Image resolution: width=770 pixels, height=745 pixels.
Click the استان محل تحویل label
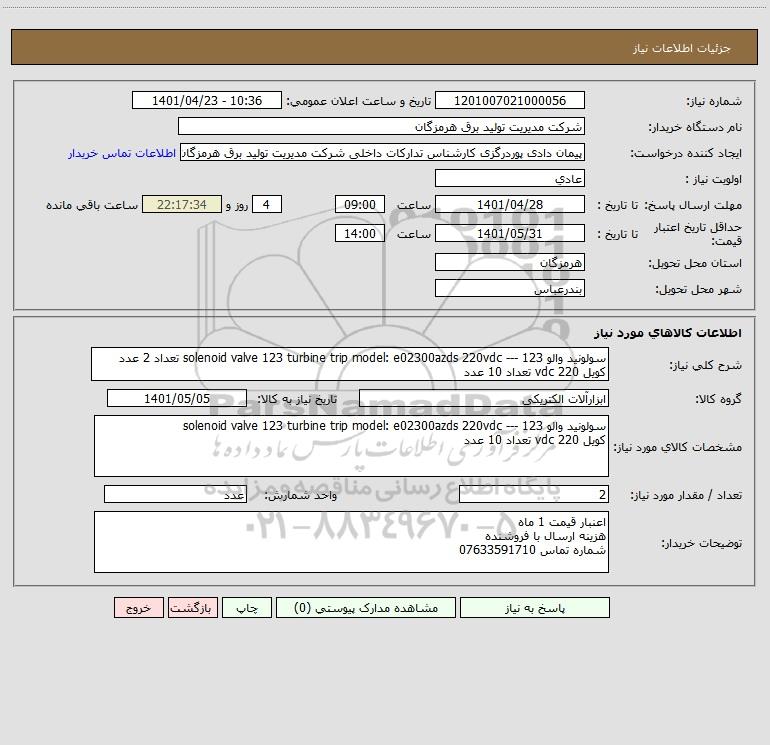pos(695,263)
